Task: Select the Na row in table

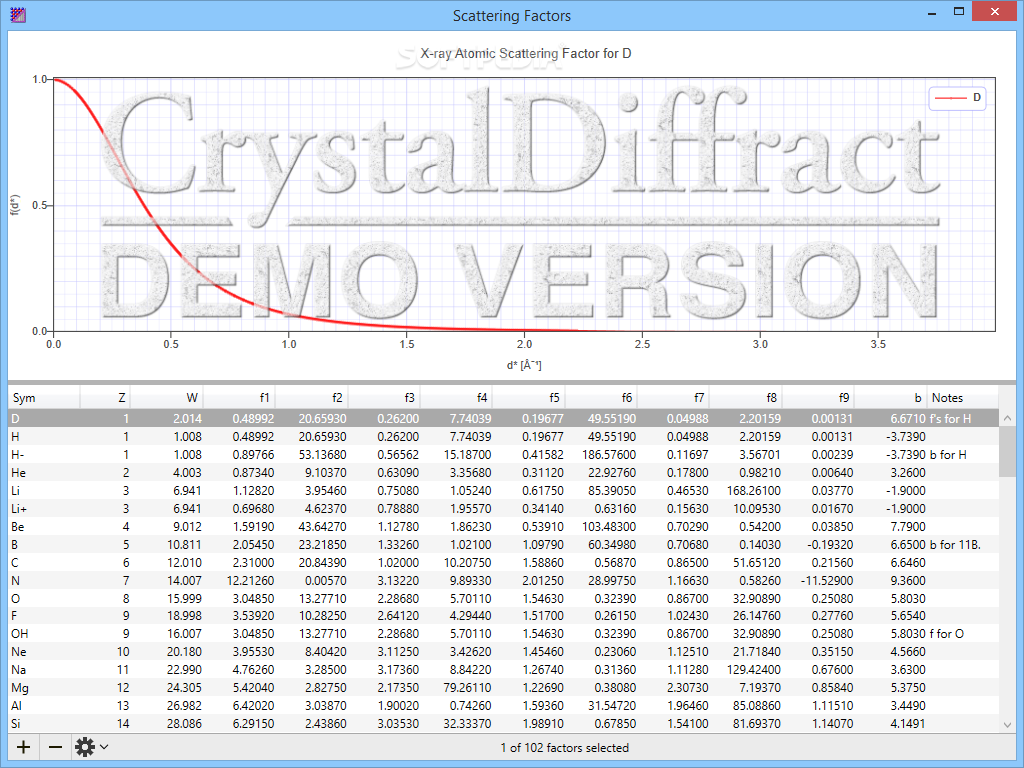Action: pos(504,669)
